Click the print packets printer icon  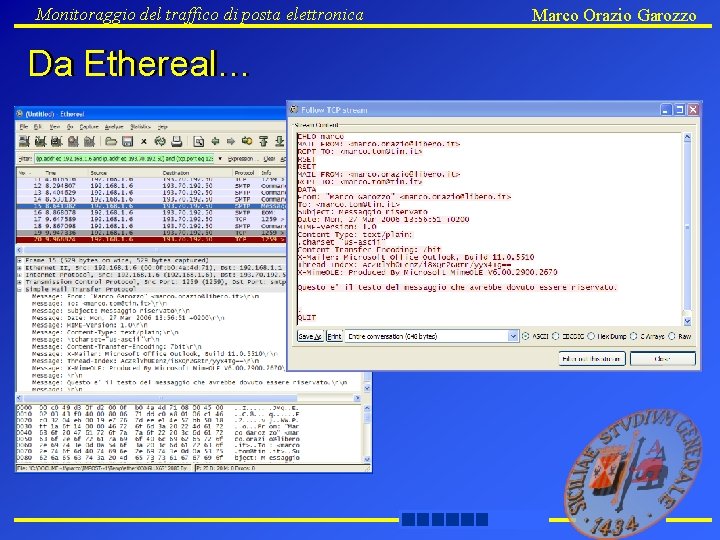coord(177,141)
